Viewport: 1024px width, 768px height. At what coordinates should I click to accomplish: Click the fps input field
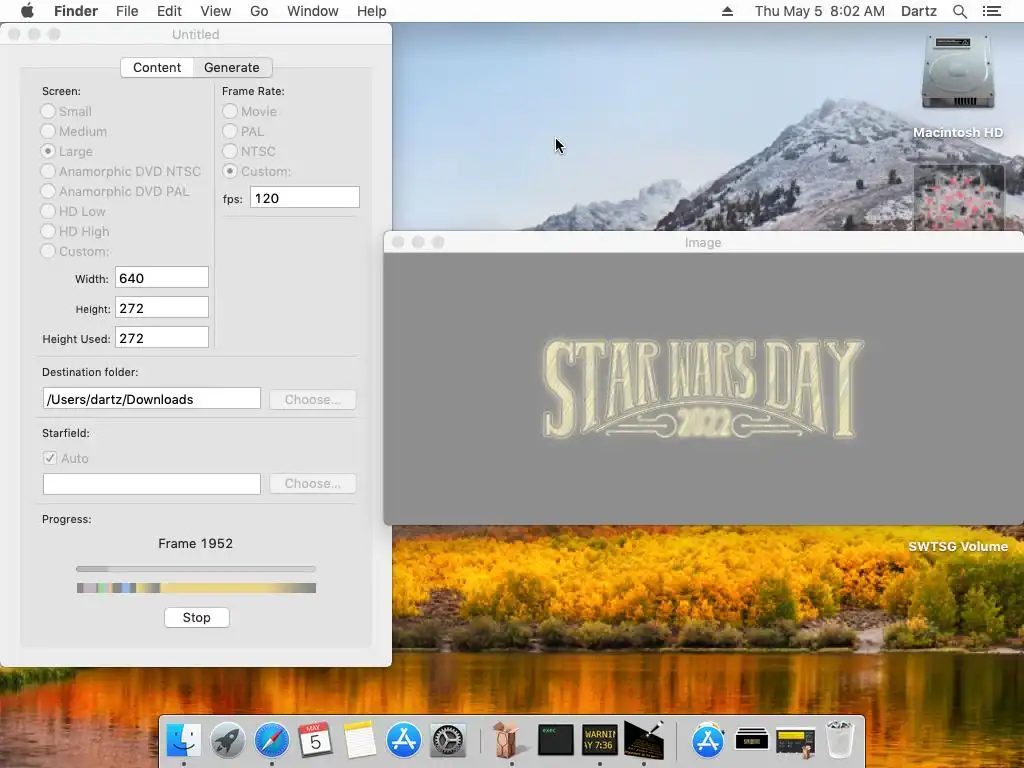click(305, 198)
